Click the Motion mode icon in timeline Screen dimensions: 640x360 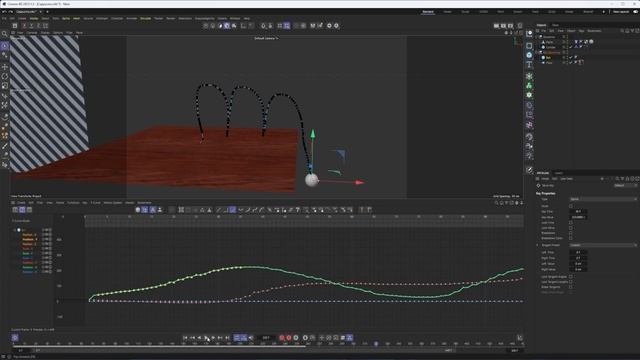click(29, 210)
